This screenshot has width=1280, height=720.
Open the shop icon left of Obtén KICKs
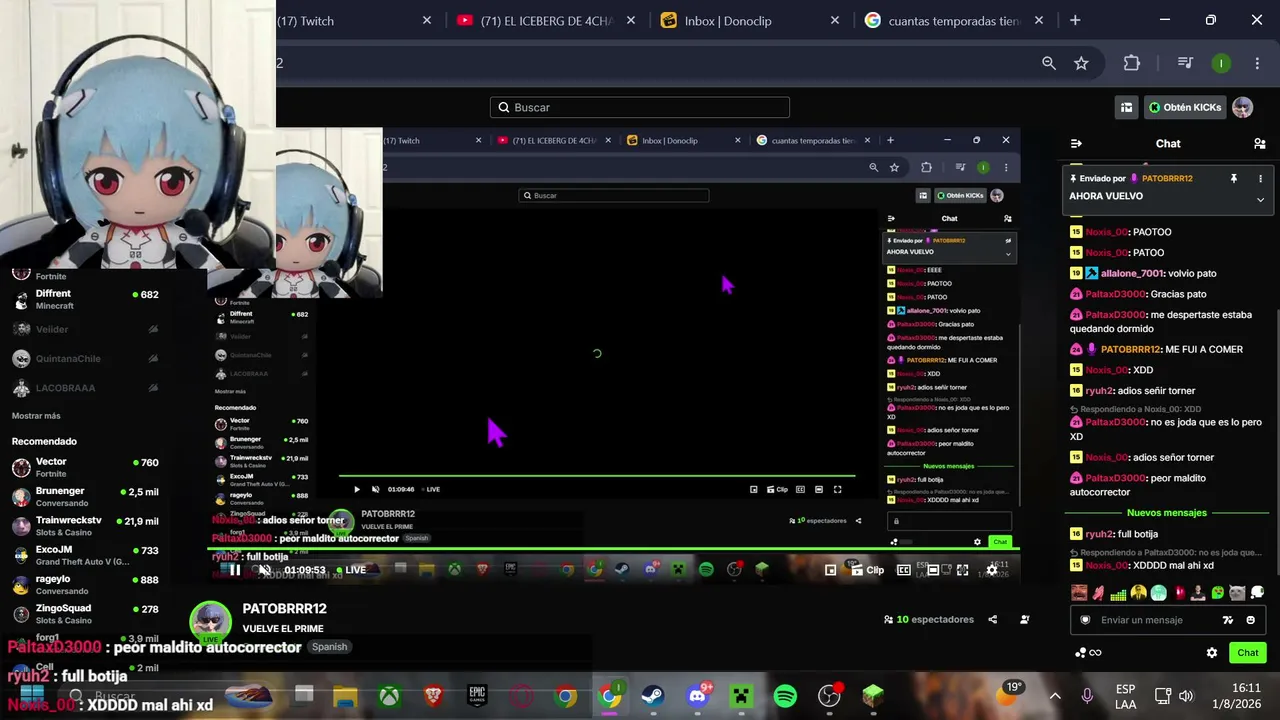[x=1127, y=107]
